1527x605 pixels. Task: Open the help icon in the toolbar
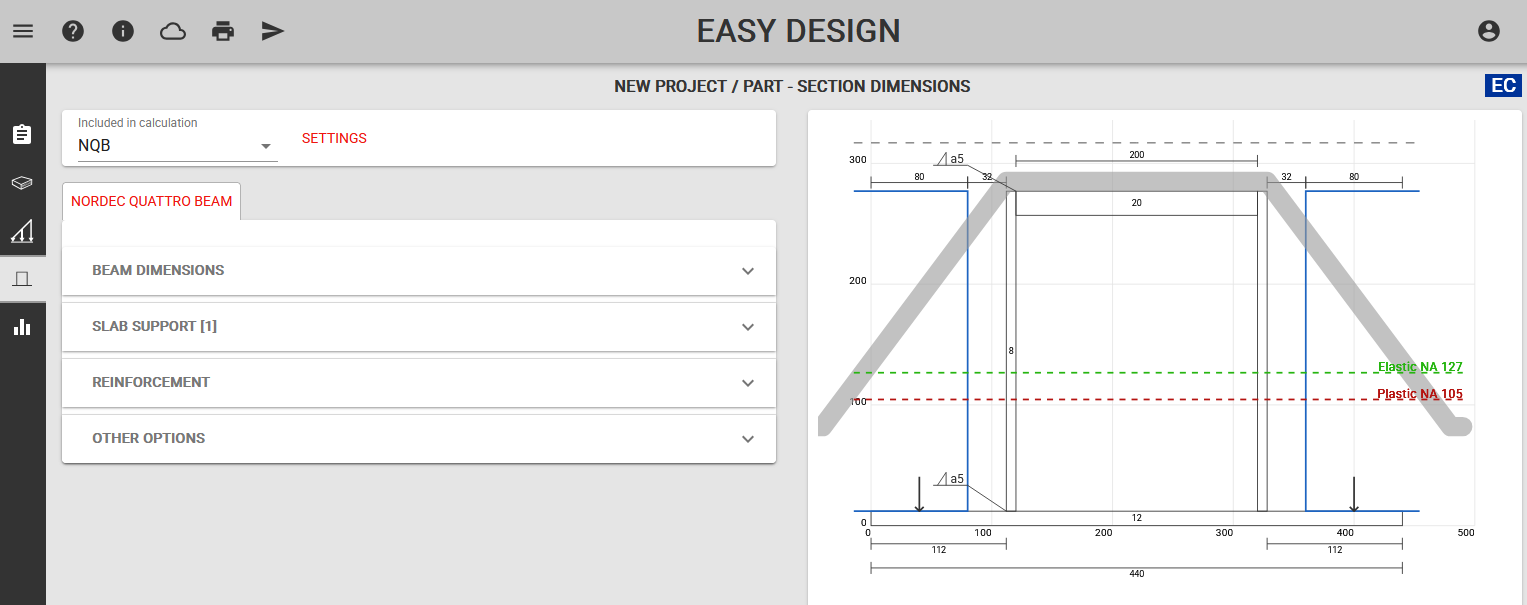click(73, 31)
